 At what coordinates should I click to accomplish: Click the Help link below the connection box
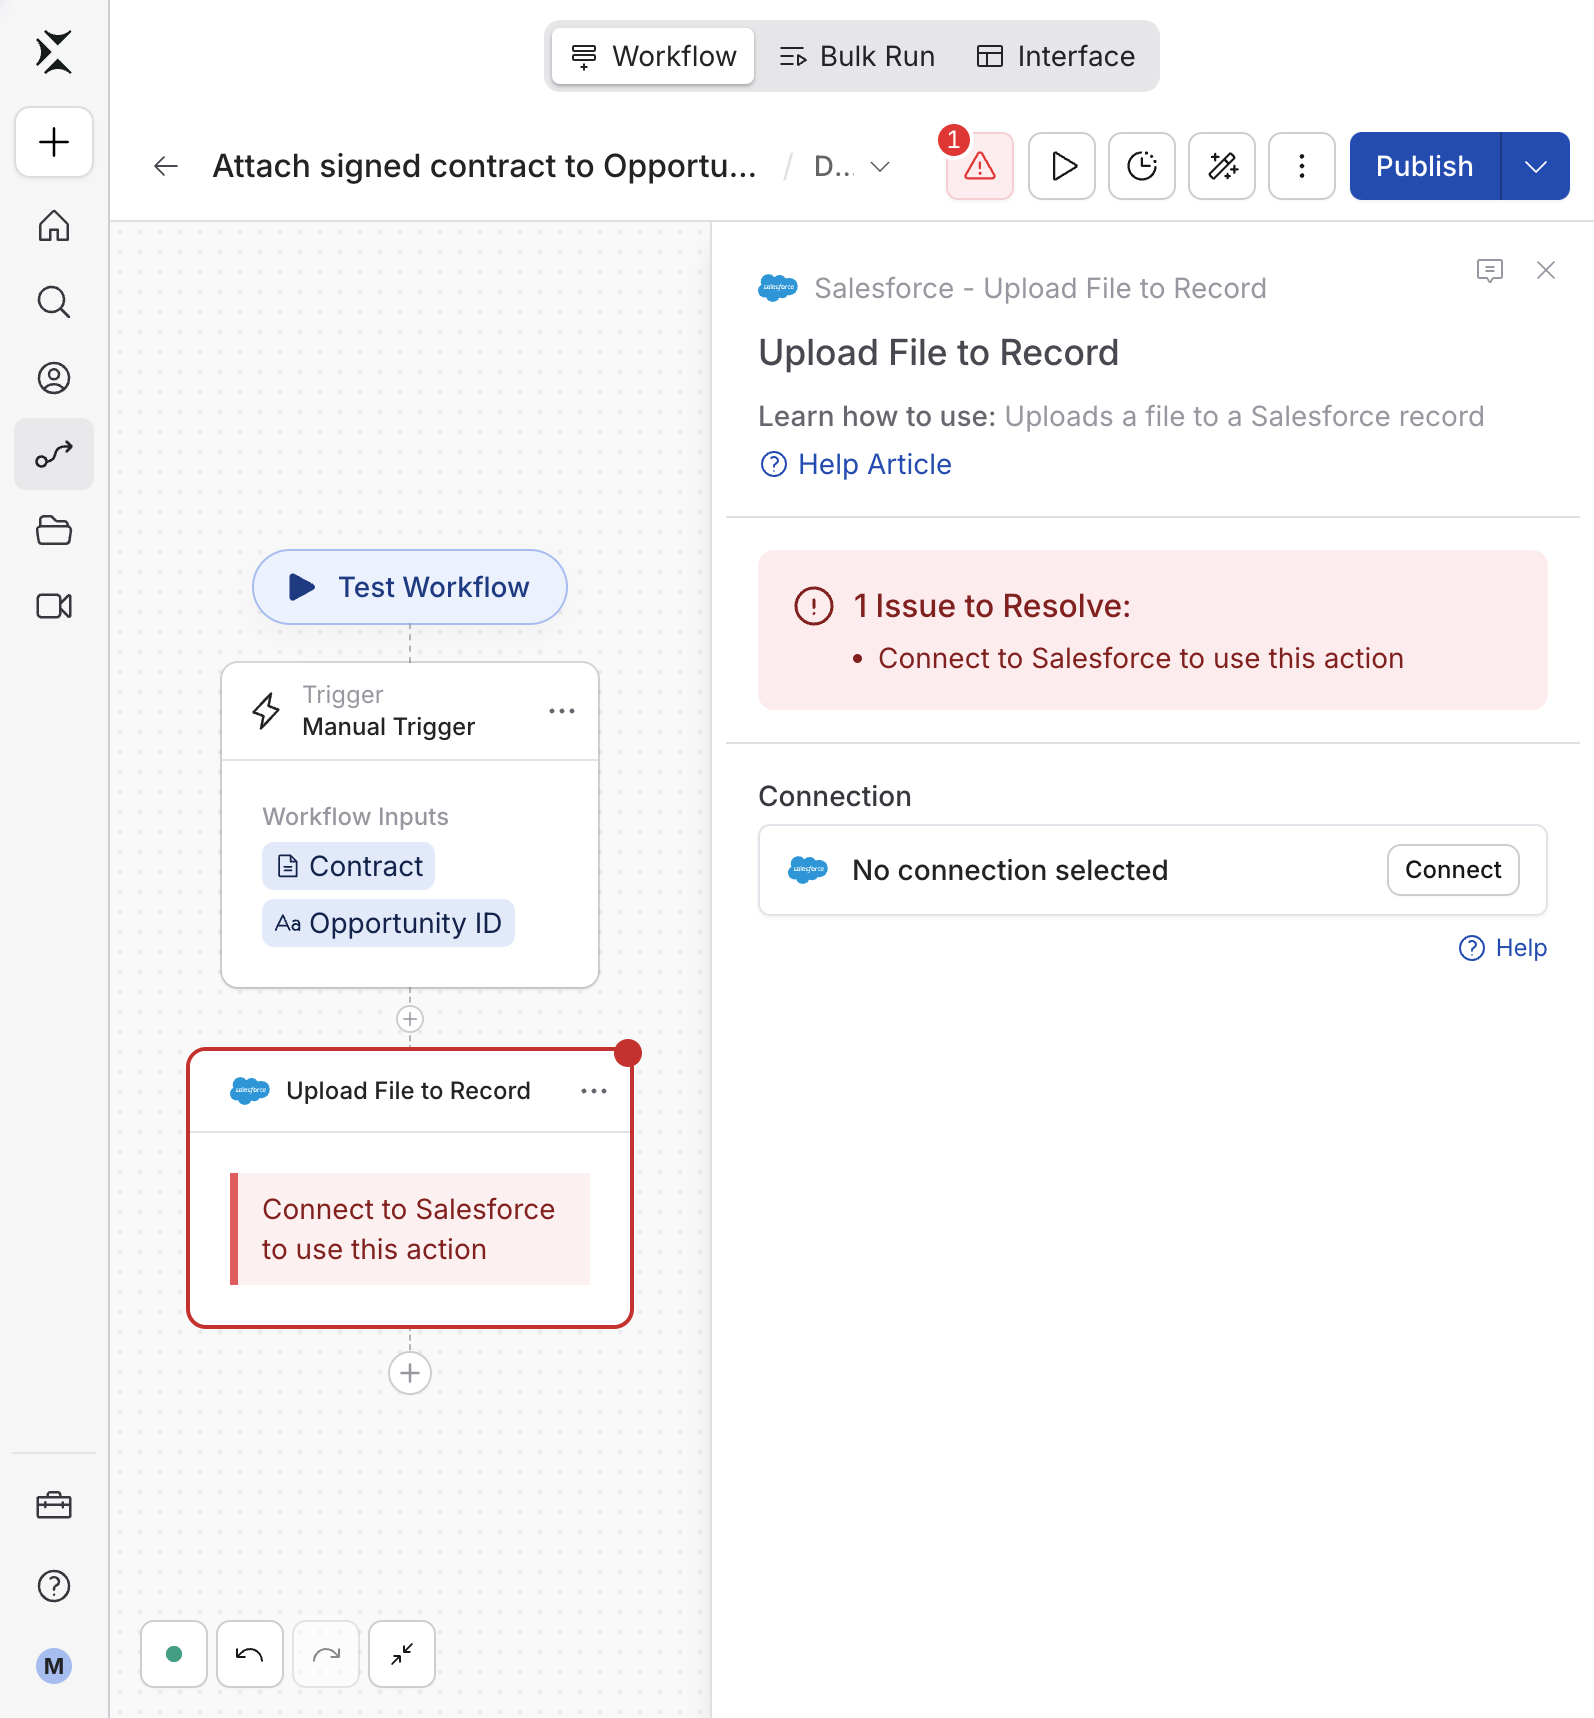(x=1503, y=948)
